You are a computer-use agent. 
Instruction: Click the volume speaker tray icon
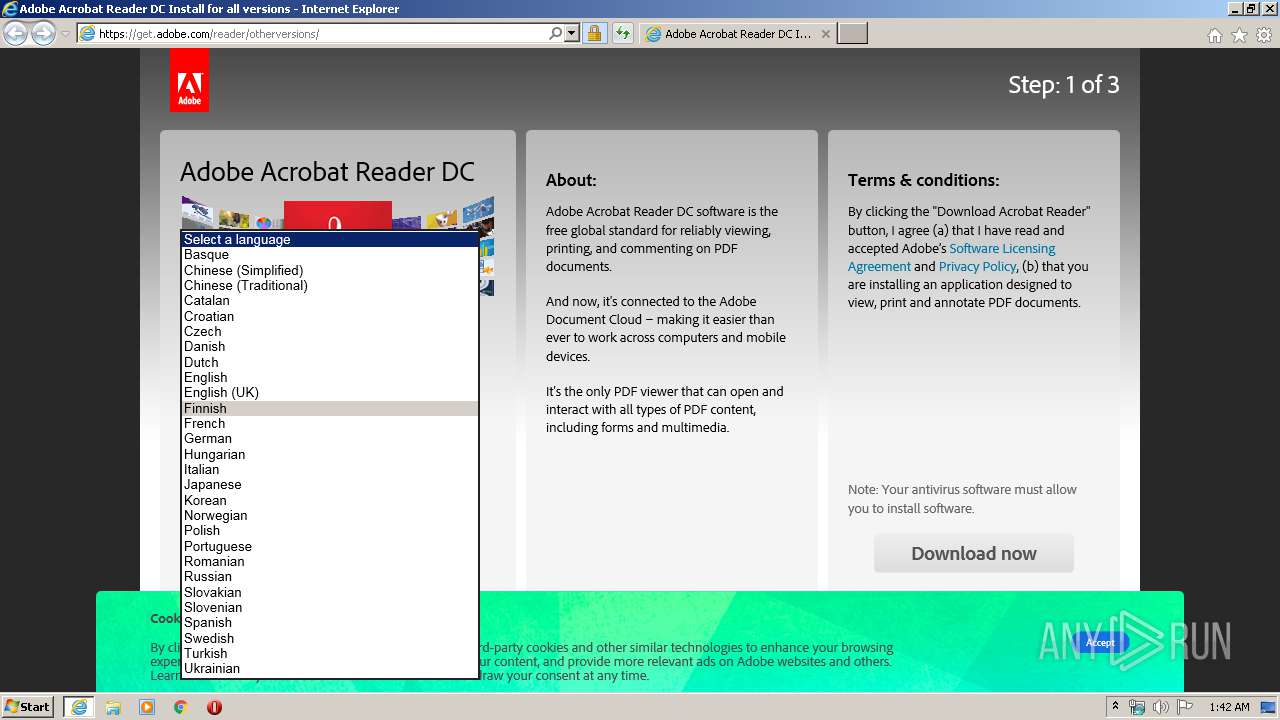(1161, 707)
